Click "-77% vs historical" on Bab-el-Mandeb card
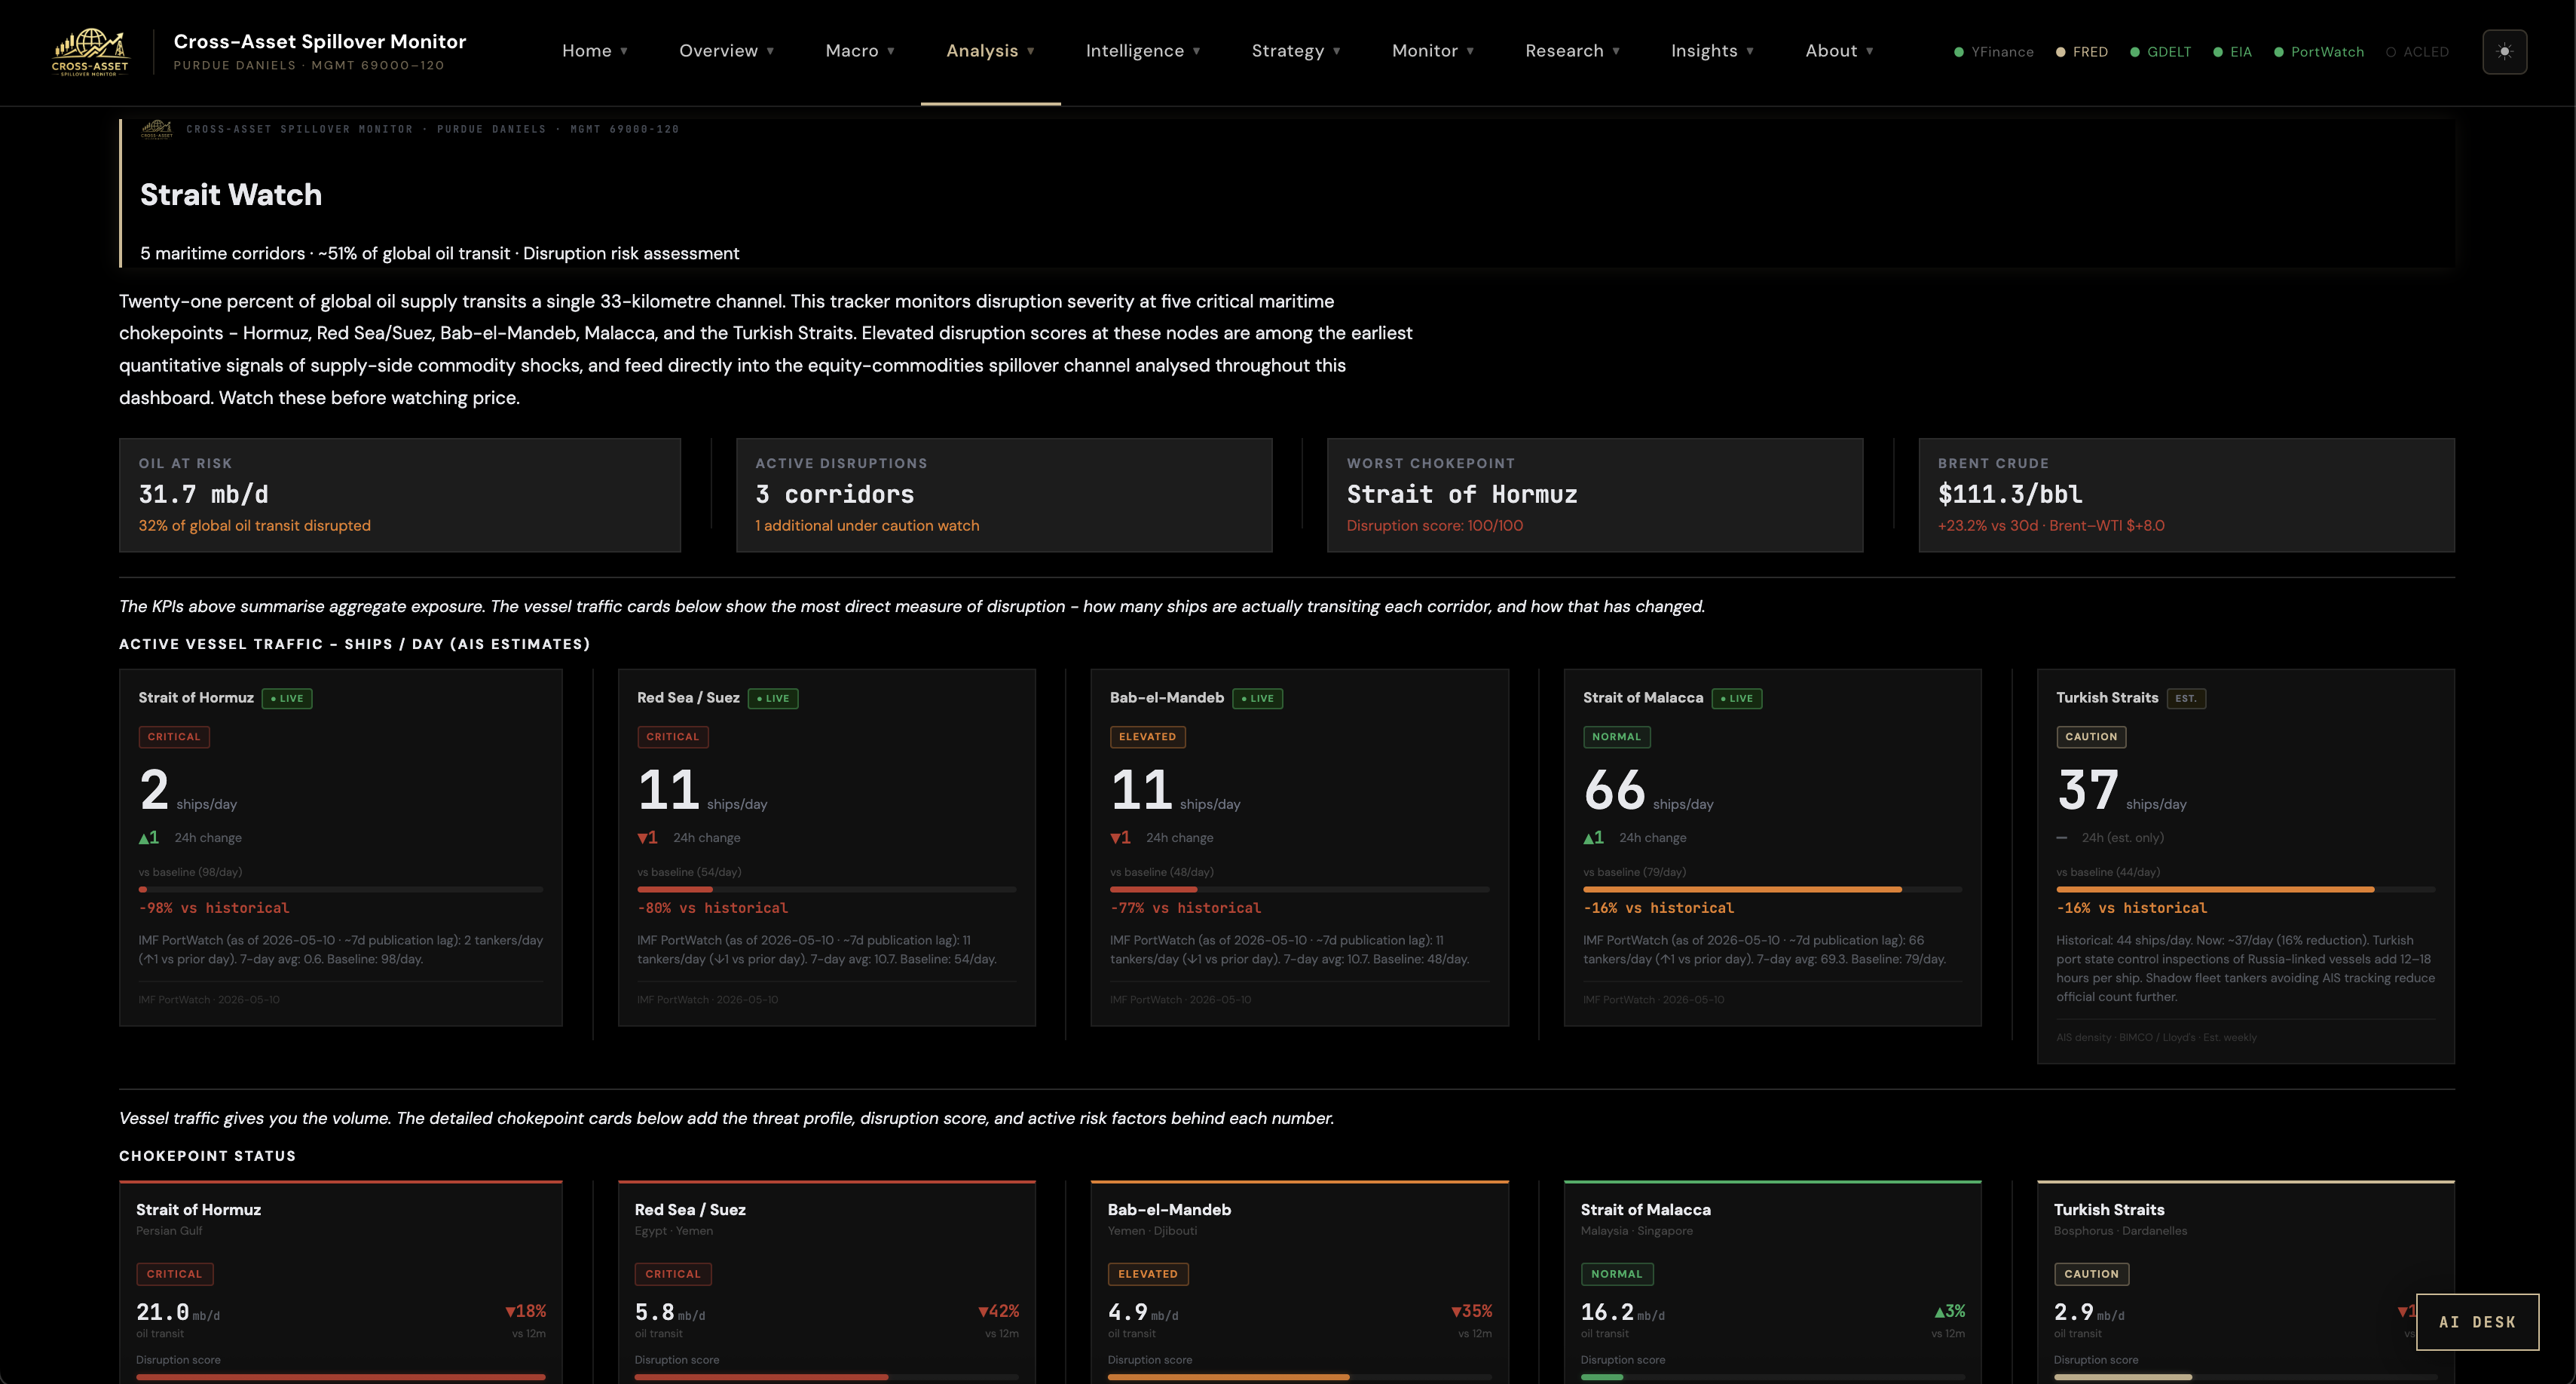The width and height of the screenshot is (2576, 1384). coord(1186,908)
